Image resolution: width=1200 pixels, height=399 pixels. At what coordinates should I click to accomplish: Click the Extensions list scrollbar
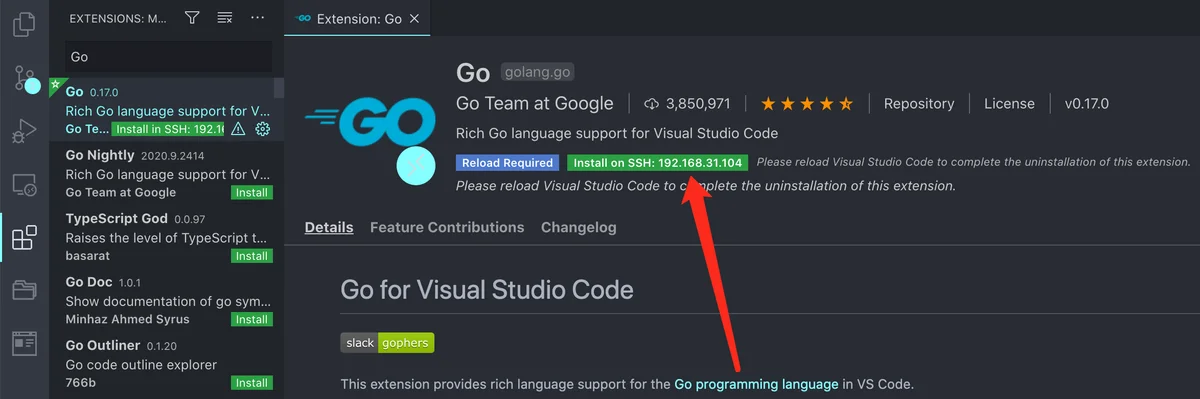[278, 88]
